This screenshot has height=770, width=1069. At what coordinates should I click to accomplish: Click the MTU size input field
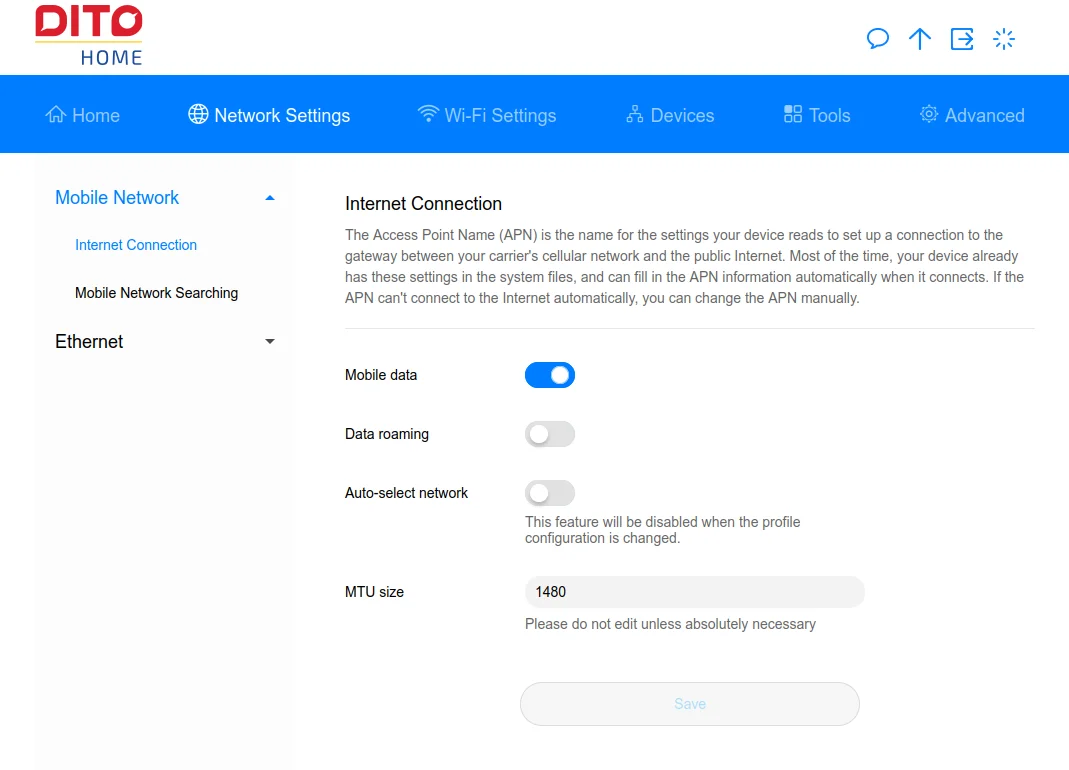695,592
